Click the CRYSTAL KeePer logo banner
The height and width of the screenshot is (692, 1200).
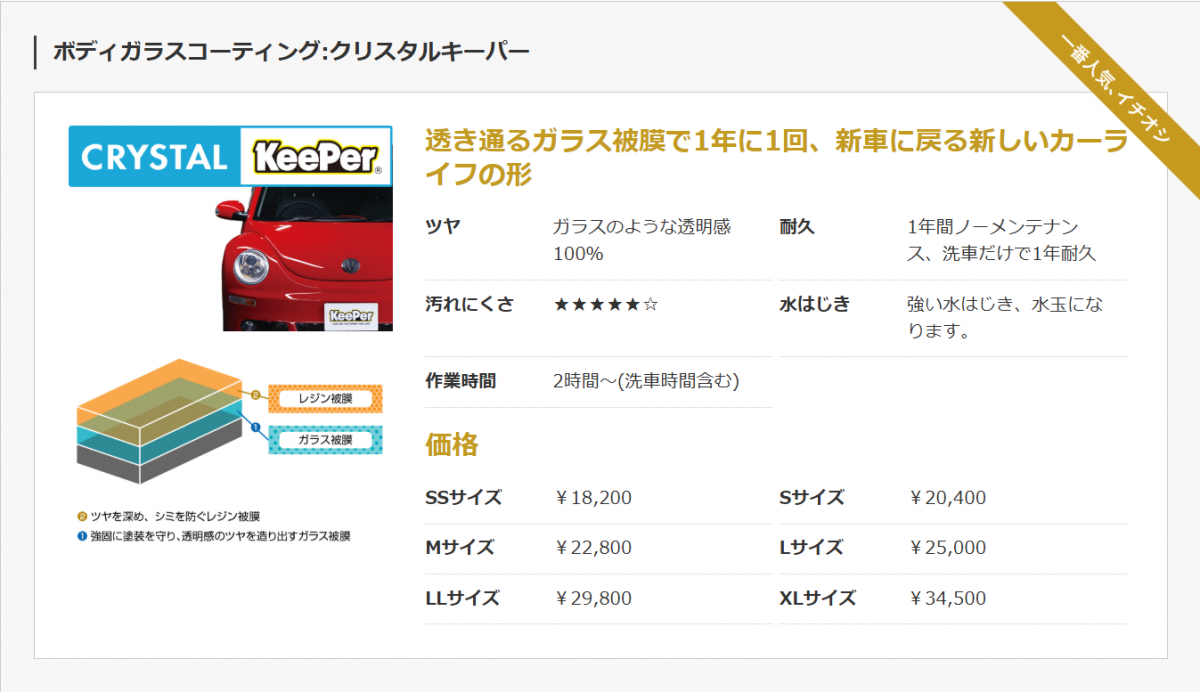[x=229, y=156]
